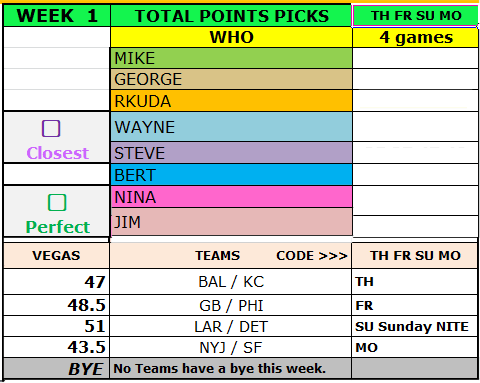Screen dimensions: 480x383
Task: Select the yellow 4 games cell
Action: pos(415,37)
